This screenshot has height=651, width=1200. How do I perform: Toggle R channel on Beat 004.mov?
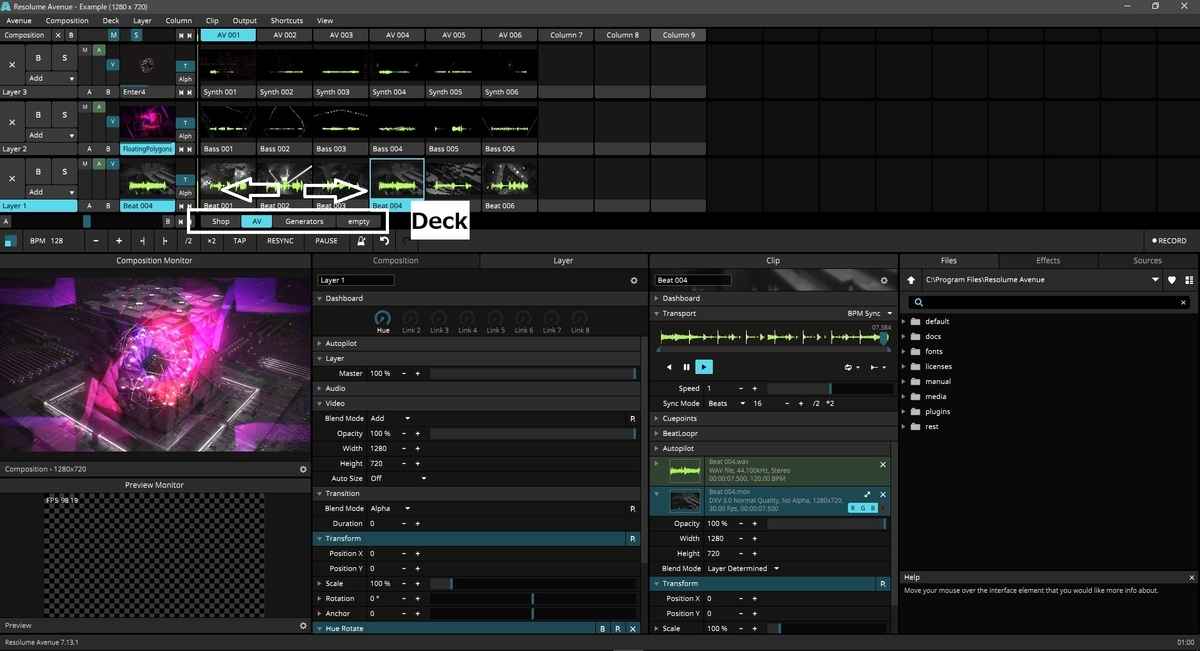click(x=853, y=508)
